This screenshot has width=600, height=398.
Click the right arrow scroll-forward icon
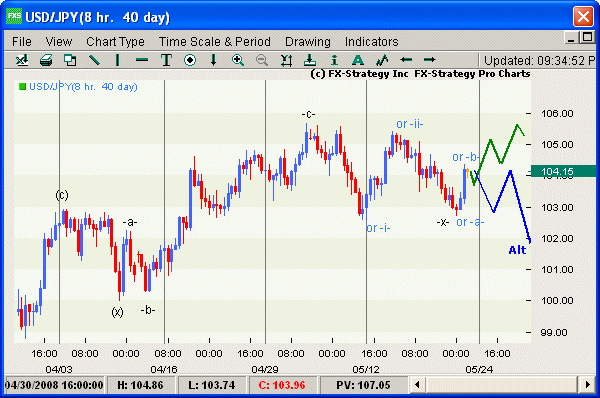coord(429,60)
